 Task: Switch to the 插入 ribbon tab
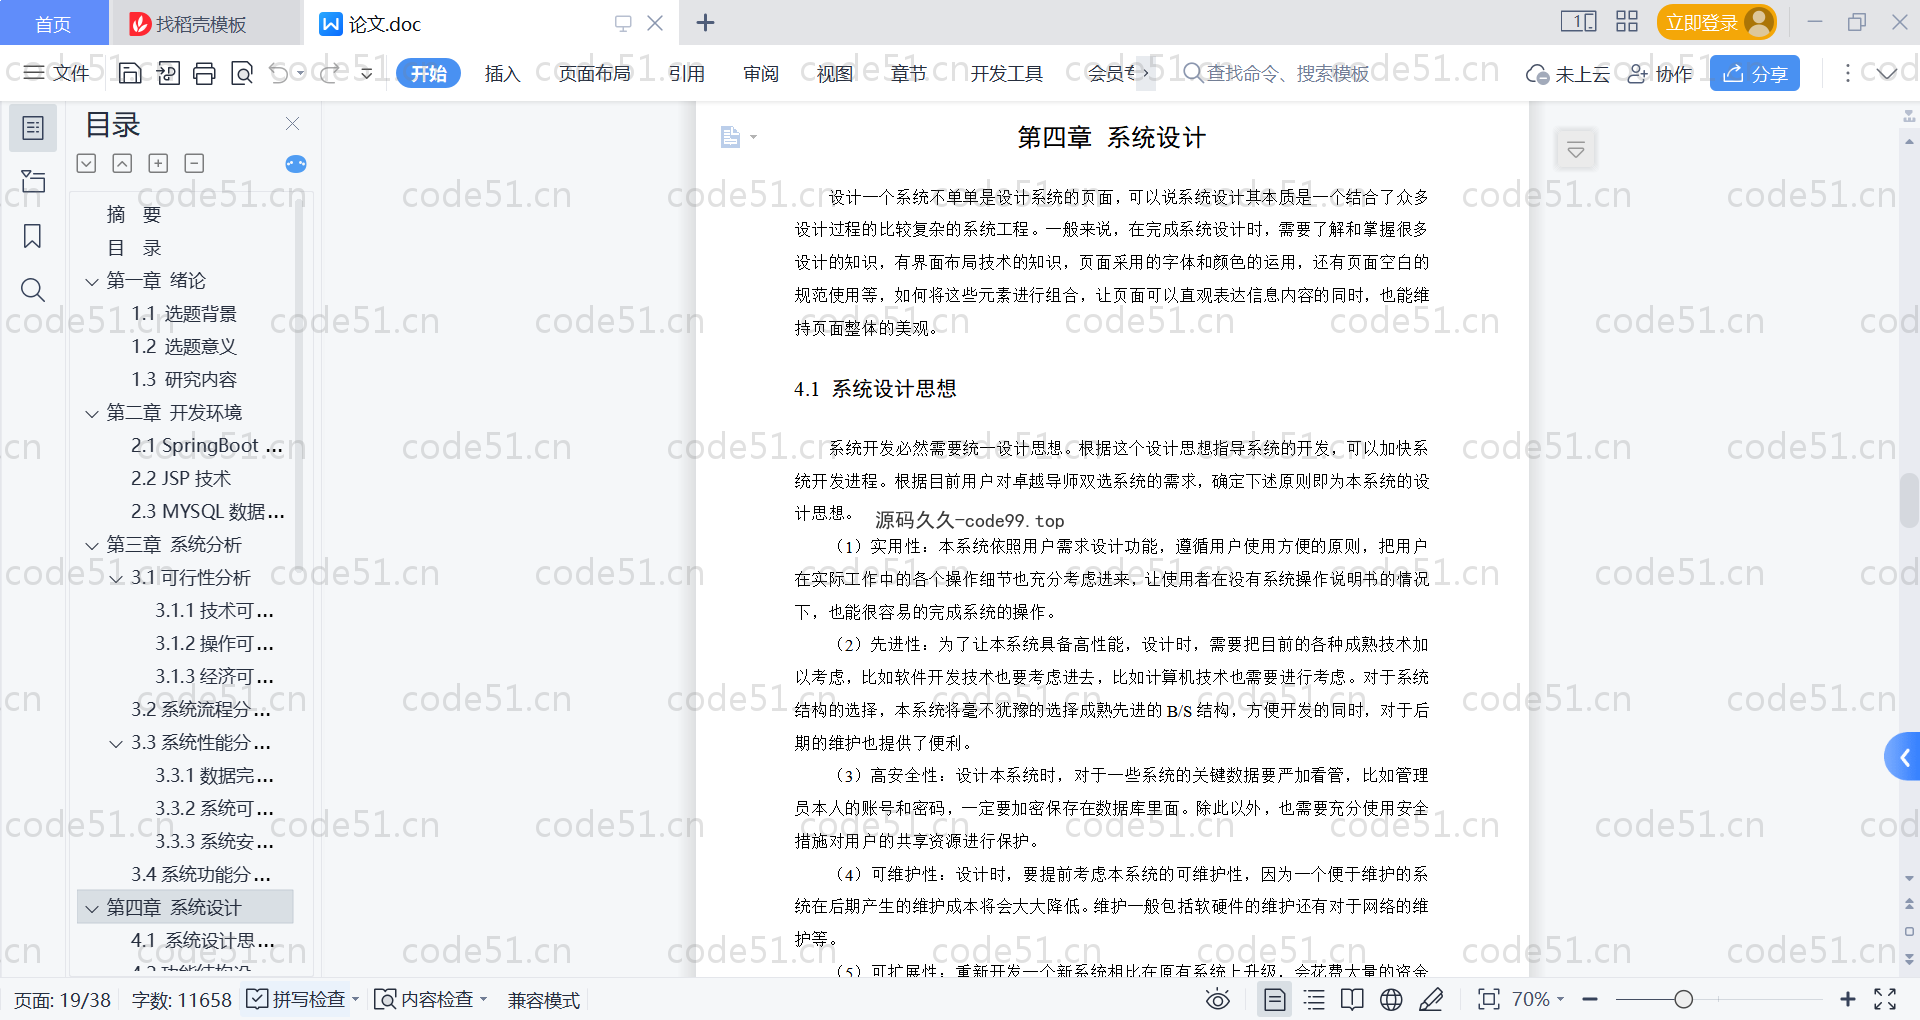click(502, 73)
